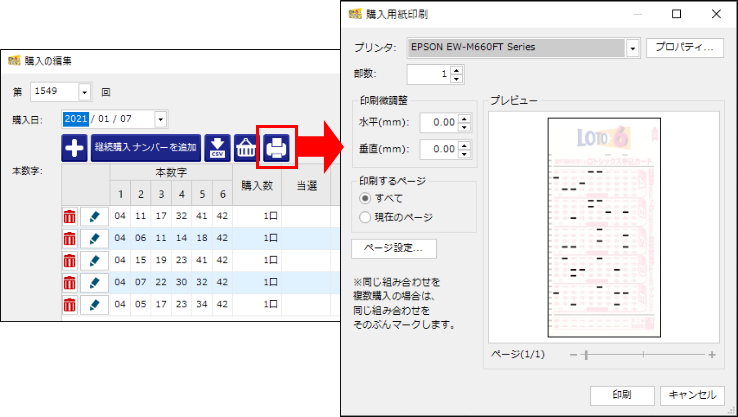This screenshot has height=417, width=738.
Task: Edit the row 04 05 17 23 34 42
Action: pyautogui.click(x=95, y=305)
